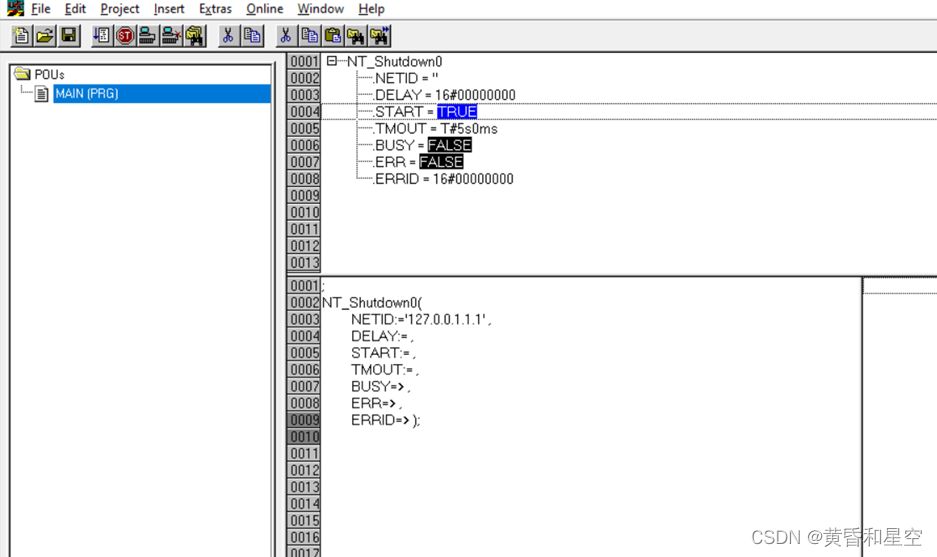Viewport: 937px width, 557px height.
Task: Click the NT_Shutdown0 instance name in watch pane
Action: pos(394,62)
